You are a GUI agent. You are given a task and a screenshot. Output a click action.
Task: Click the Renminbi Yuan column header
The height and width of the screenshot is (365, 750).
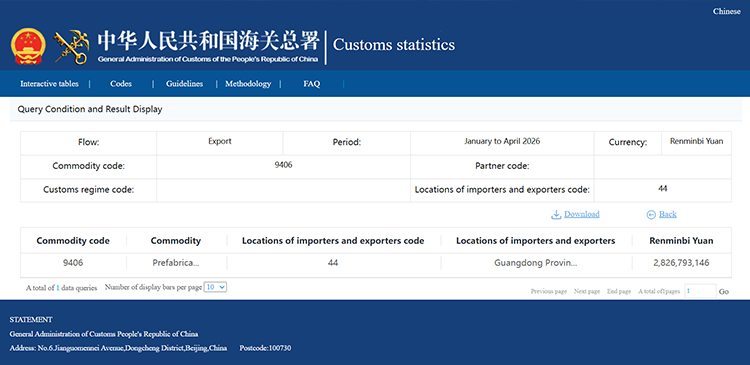coord(681,241)
